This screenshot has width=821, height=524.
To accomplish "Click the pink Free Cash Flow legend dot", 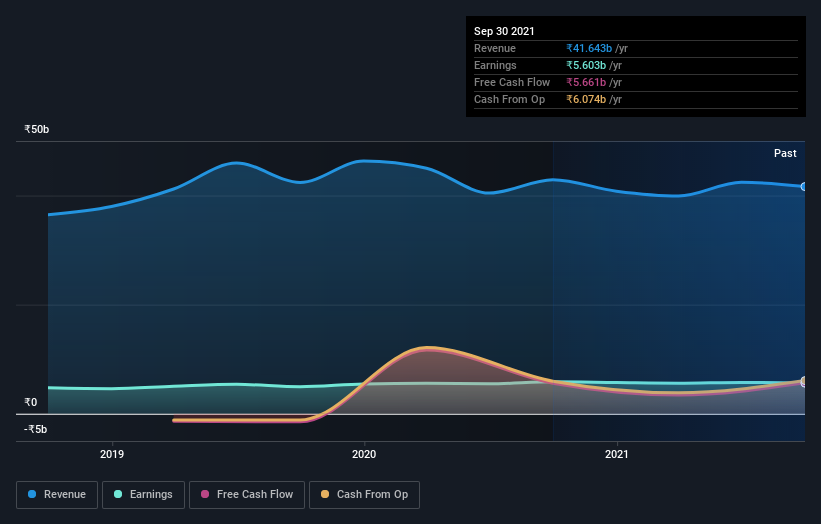I will (x=205, y=494).
